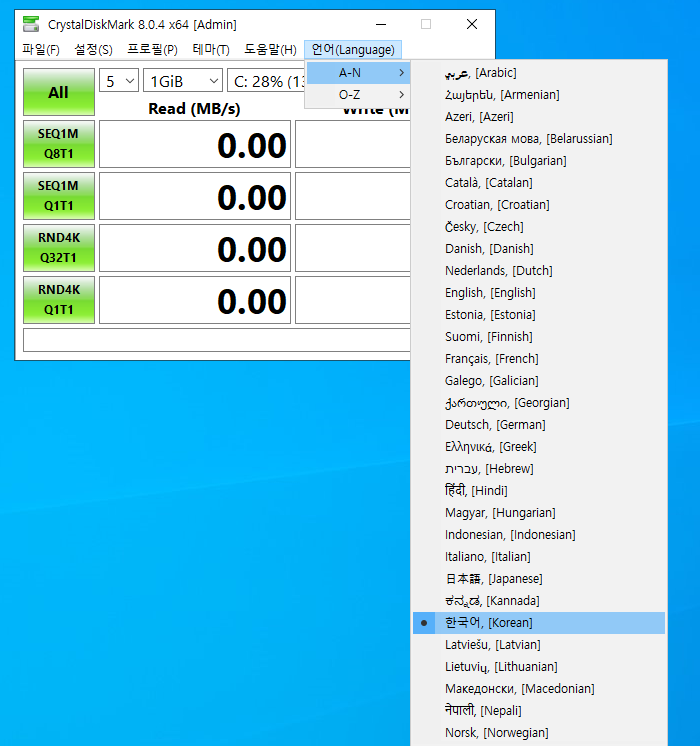
Task: Open the 설정(S) menu
Action: click(93, 49)
